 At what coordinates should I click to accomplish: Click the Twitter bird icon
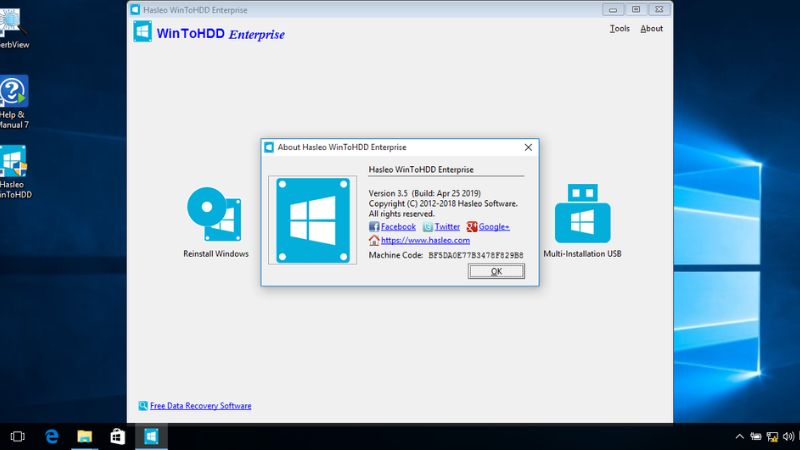tap(428, 227)
